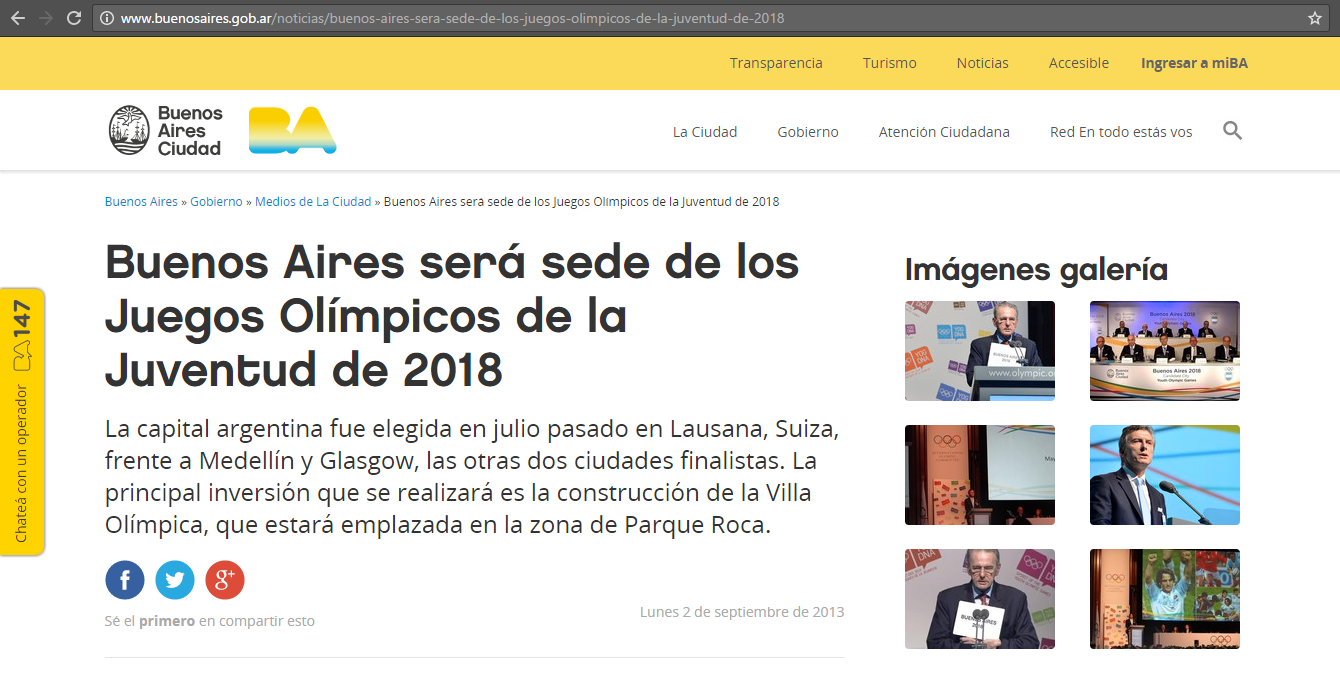Click the Medios de La Ciudad breadcrumb

(x=313, y=202)
